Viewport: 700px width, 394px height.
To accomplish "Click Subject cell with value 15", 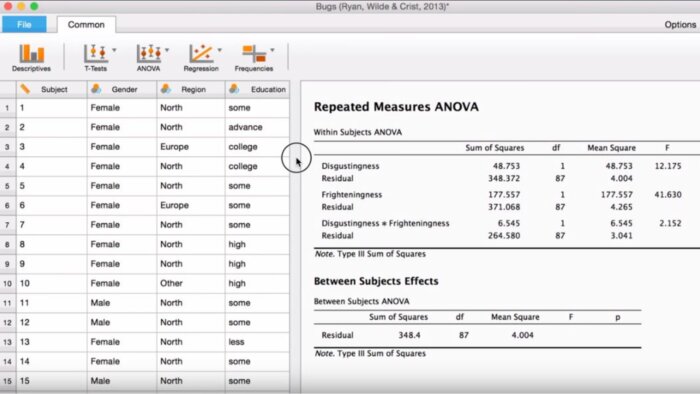I will point(52,381).
